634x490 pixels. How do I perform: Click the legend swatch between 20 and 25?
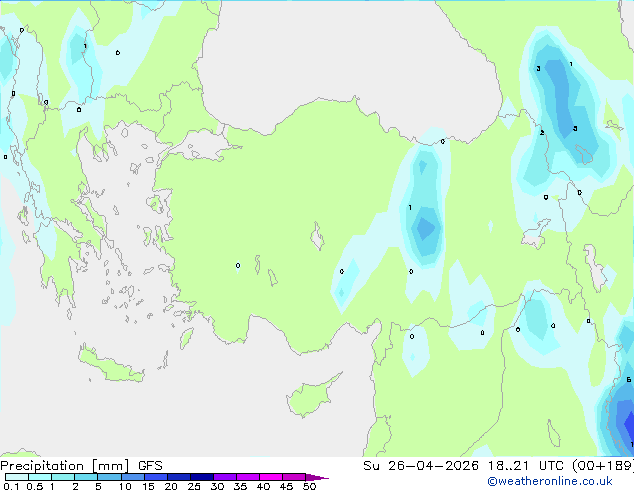178,477
